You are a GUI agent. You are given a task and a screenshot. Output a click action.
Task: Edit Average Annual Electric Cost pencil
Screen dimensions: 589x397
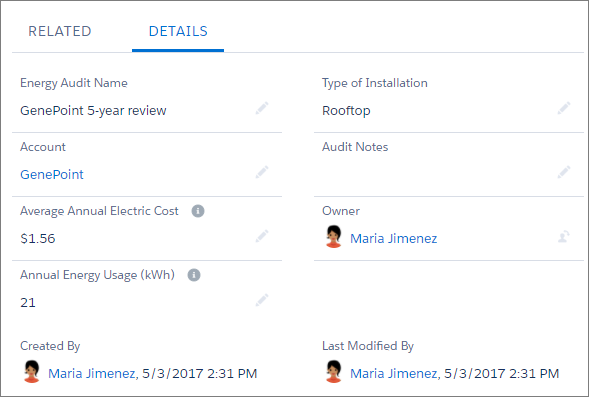point(262,236)
